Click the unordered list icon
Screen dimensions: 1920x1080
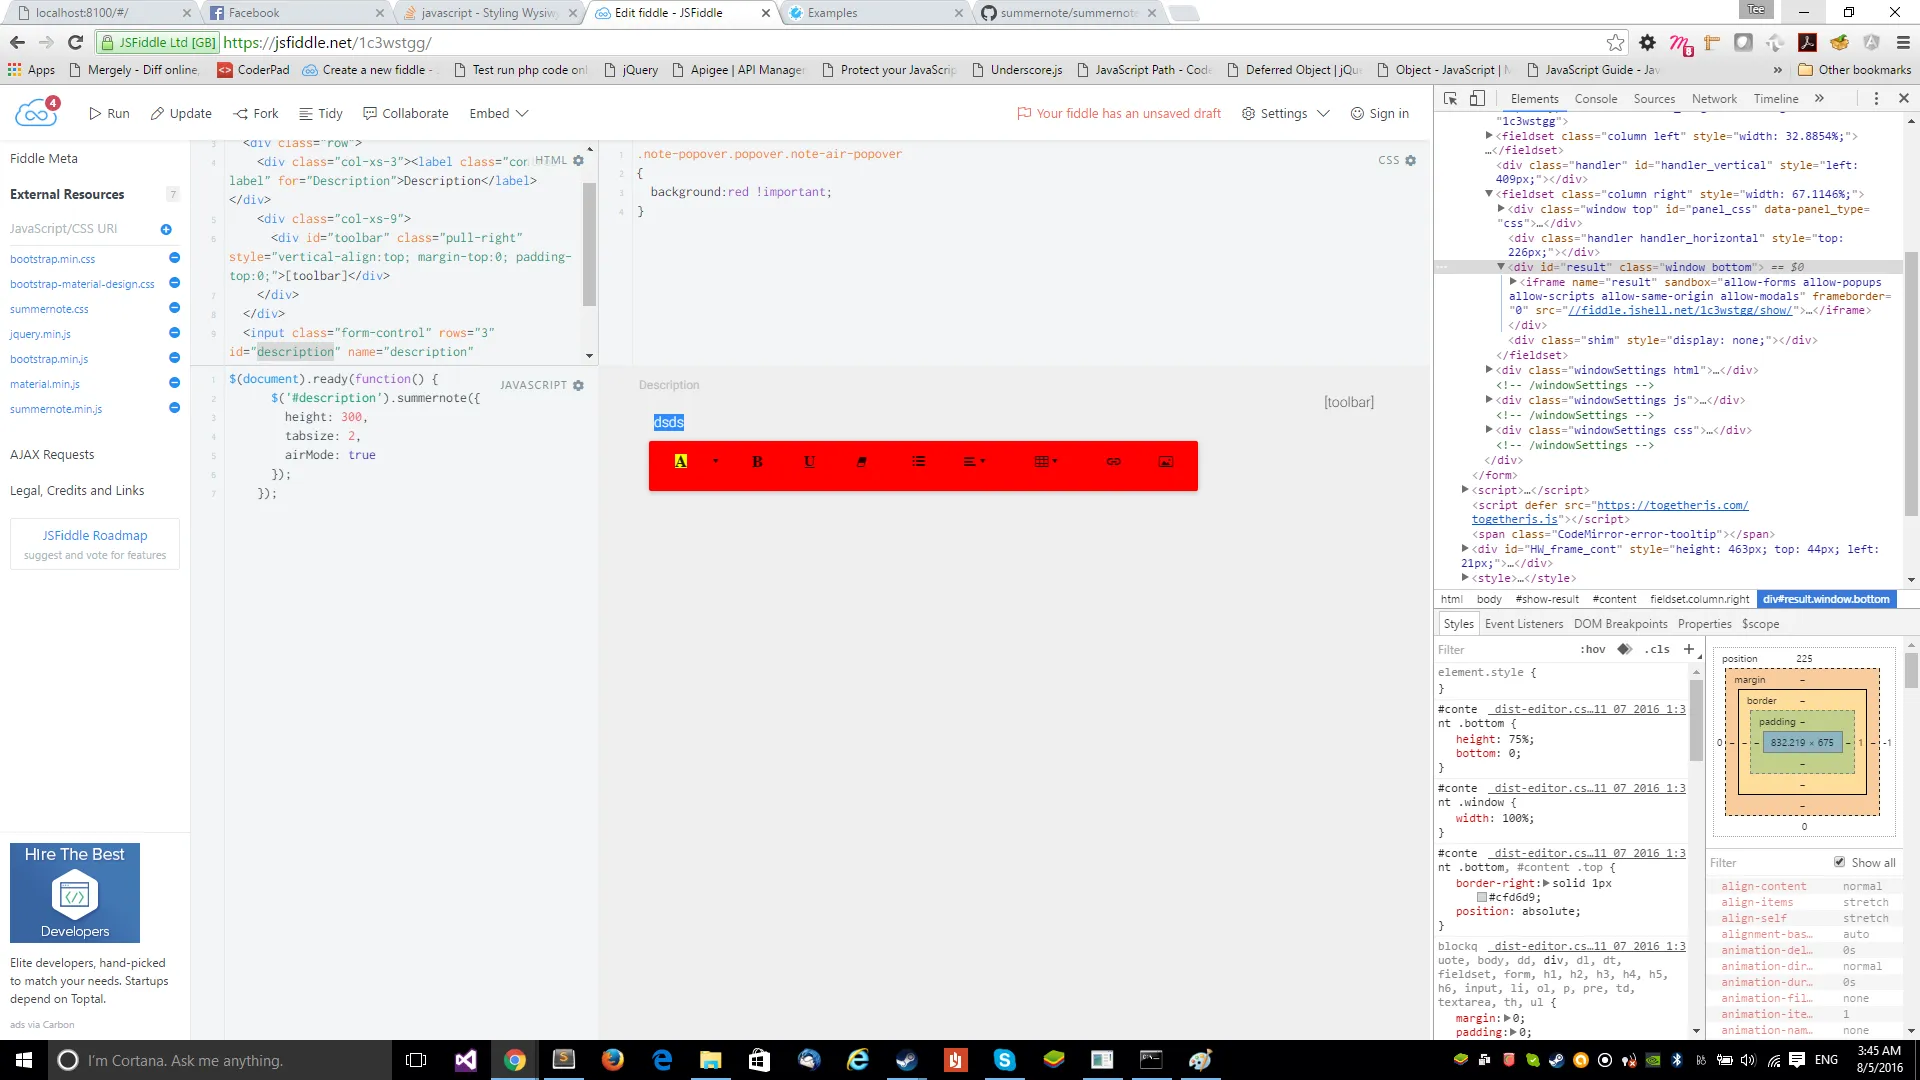[x=918, y=462]
